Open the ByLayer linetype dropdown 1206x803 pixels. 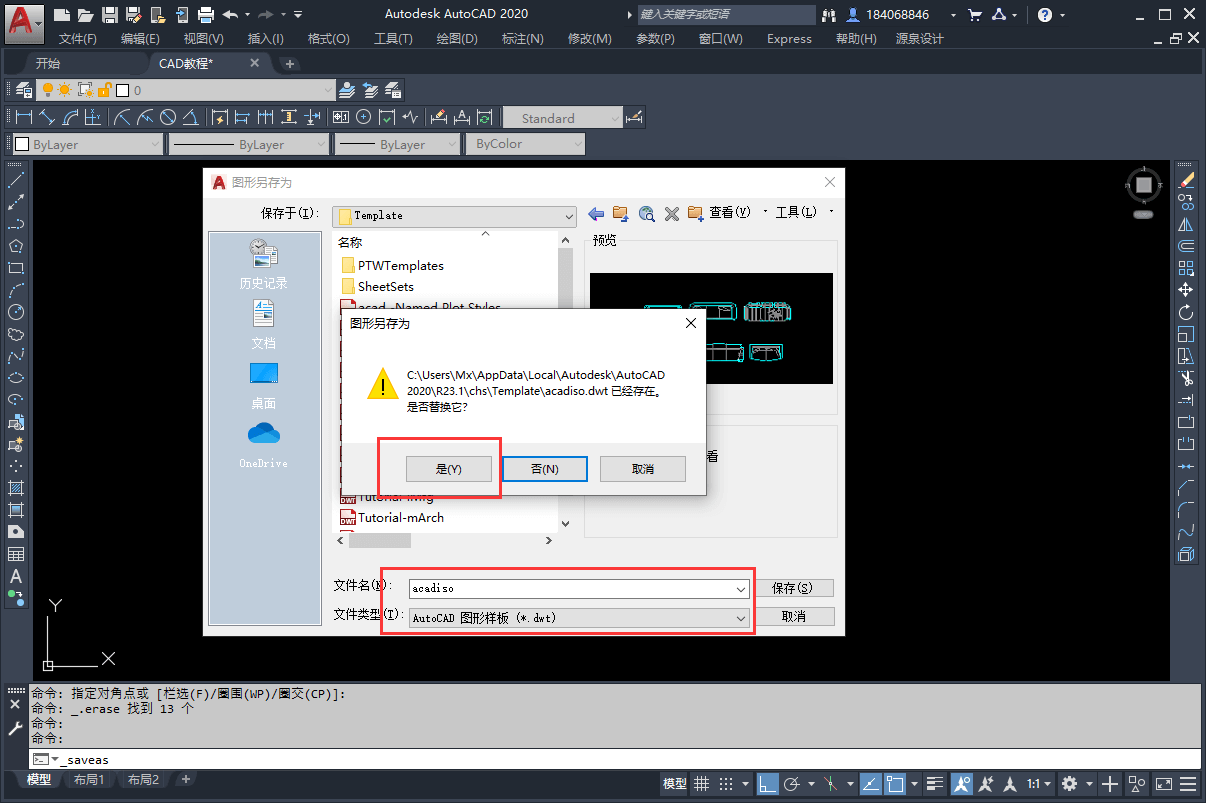click(x=320, y=144)
